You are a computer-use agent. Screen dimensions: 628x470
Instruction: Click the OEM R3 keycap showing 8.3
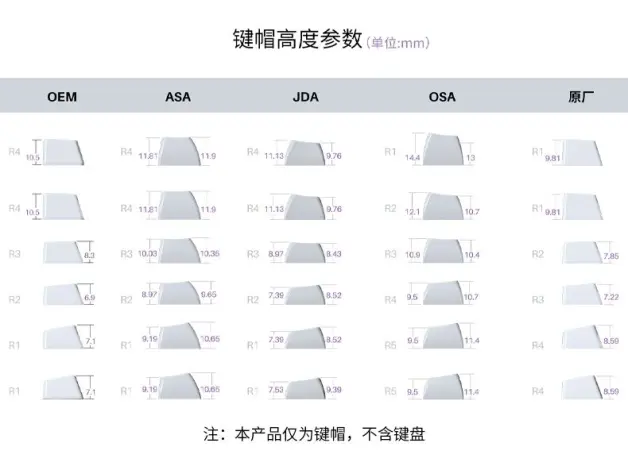[63, 252]
